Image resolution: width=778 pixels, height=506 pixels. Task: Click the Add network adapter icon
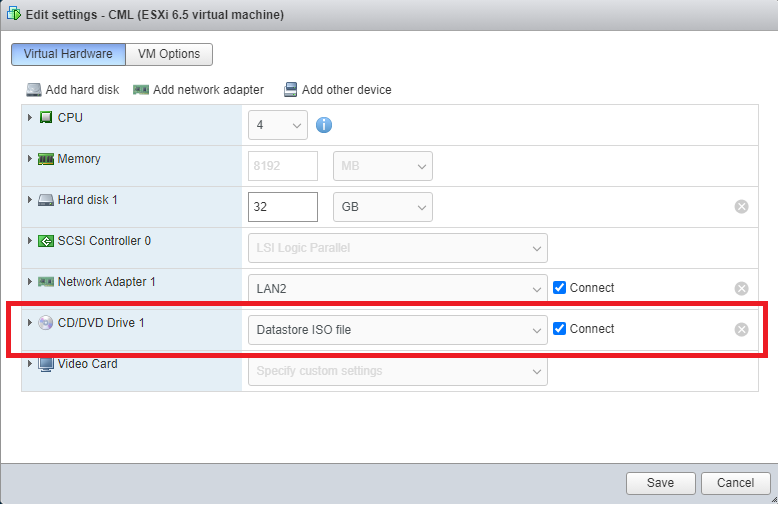(x=141, y=90)
